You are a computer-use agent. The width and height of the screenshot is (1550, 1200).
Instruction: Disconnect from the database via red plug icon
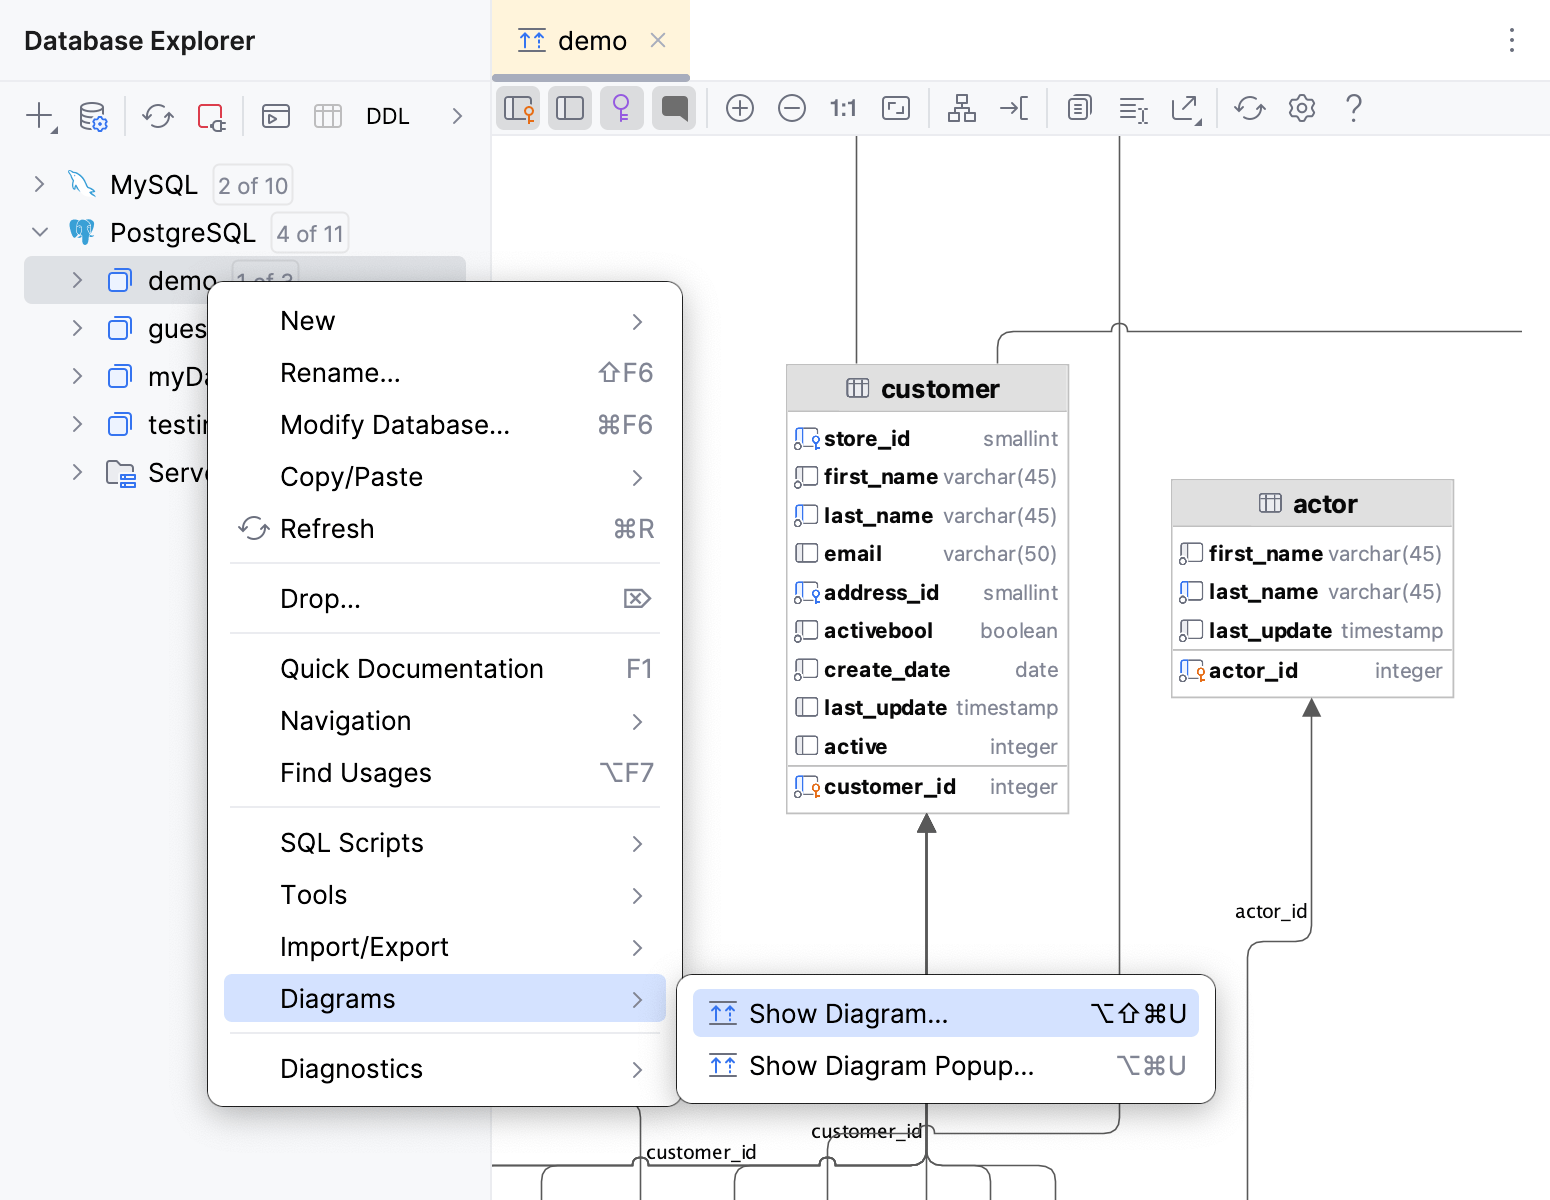[211, 116]
